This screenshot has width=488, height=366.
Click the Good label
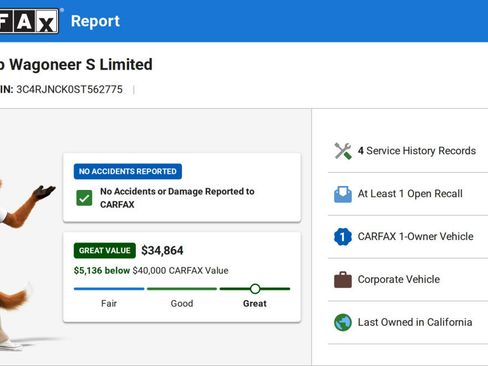click(x=182, y=303)
